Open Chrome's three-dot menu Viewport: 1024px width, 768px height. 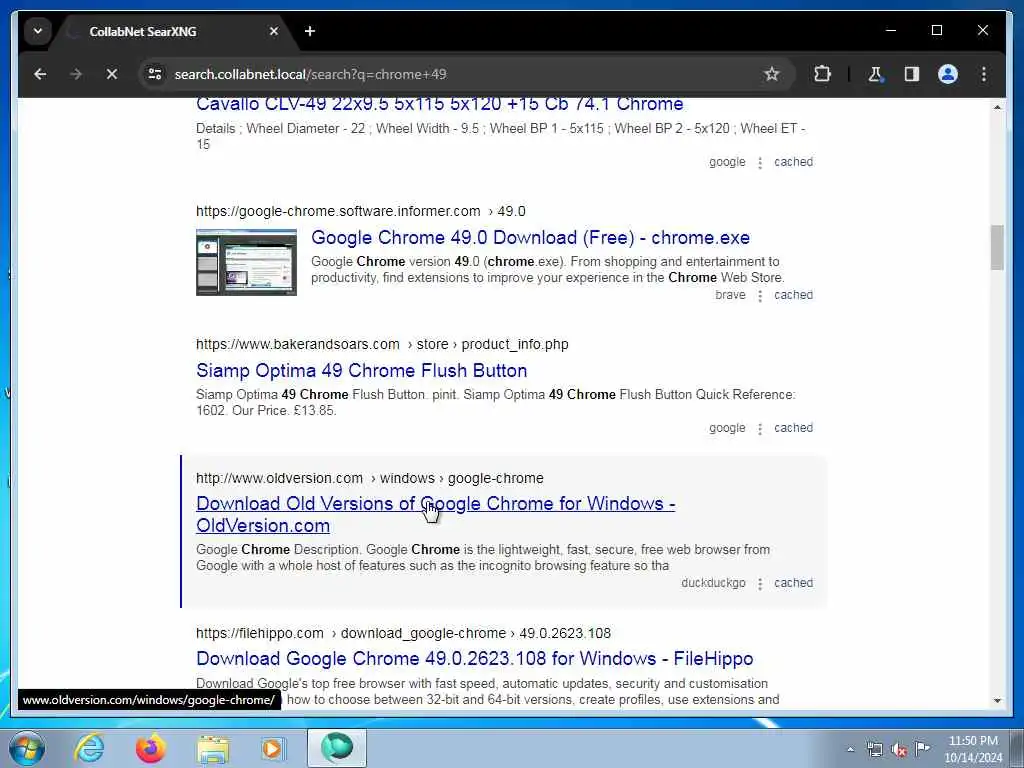984,74
